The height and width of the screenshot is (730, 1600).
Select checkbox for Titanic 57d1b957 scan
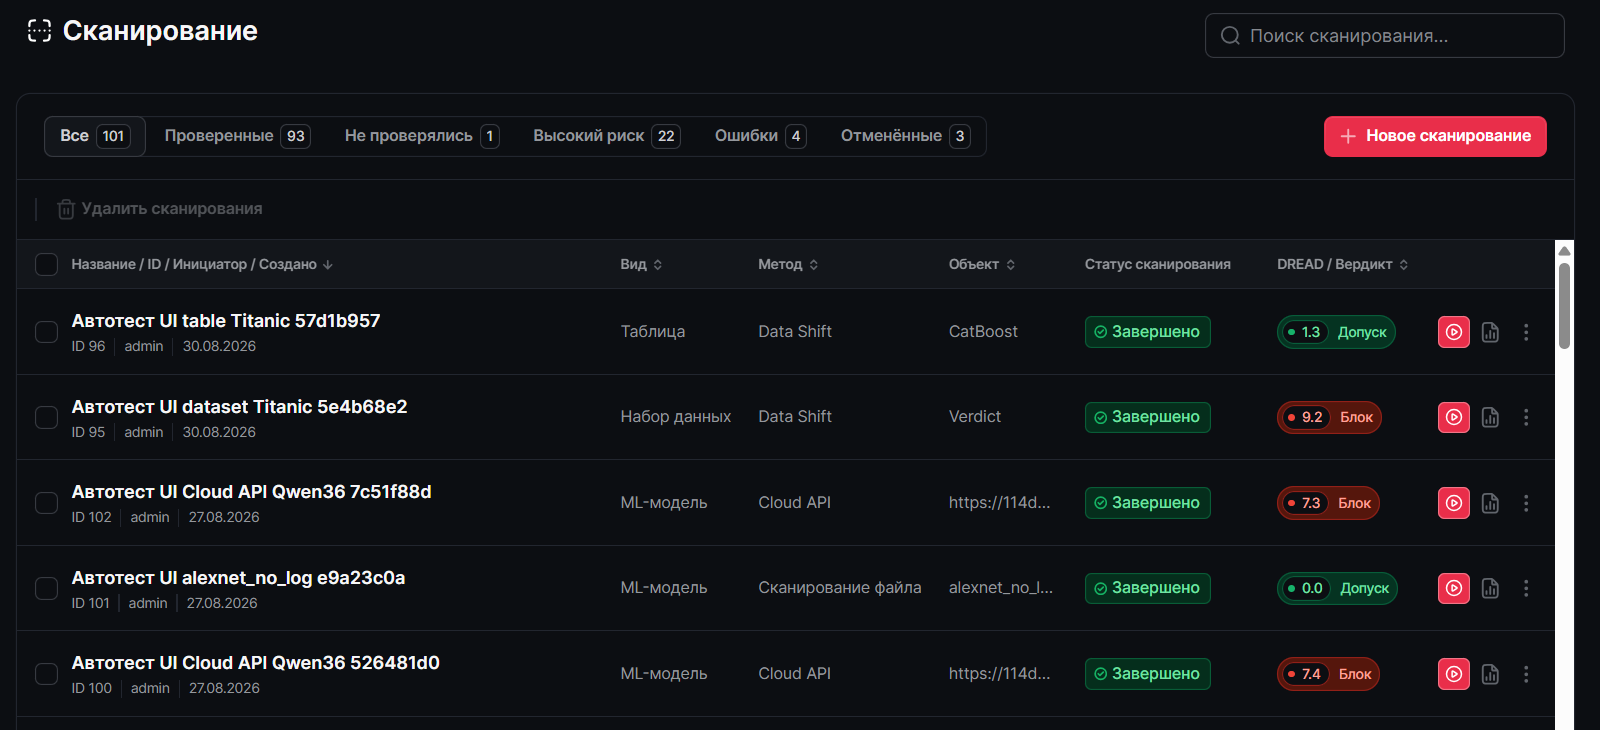tap(46, 332)
